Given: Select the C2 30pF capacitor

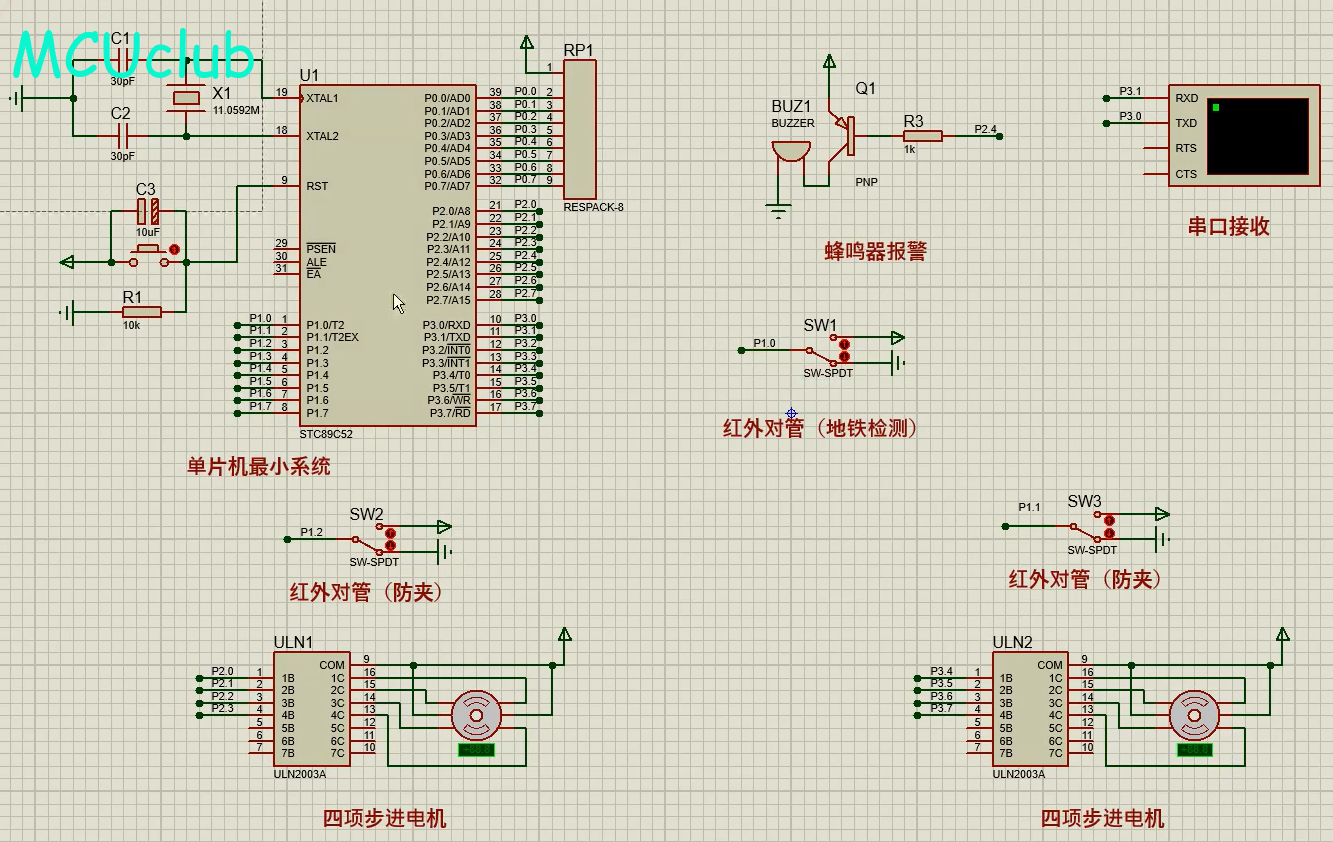Looking at the screenshot, I should [123, 135].
